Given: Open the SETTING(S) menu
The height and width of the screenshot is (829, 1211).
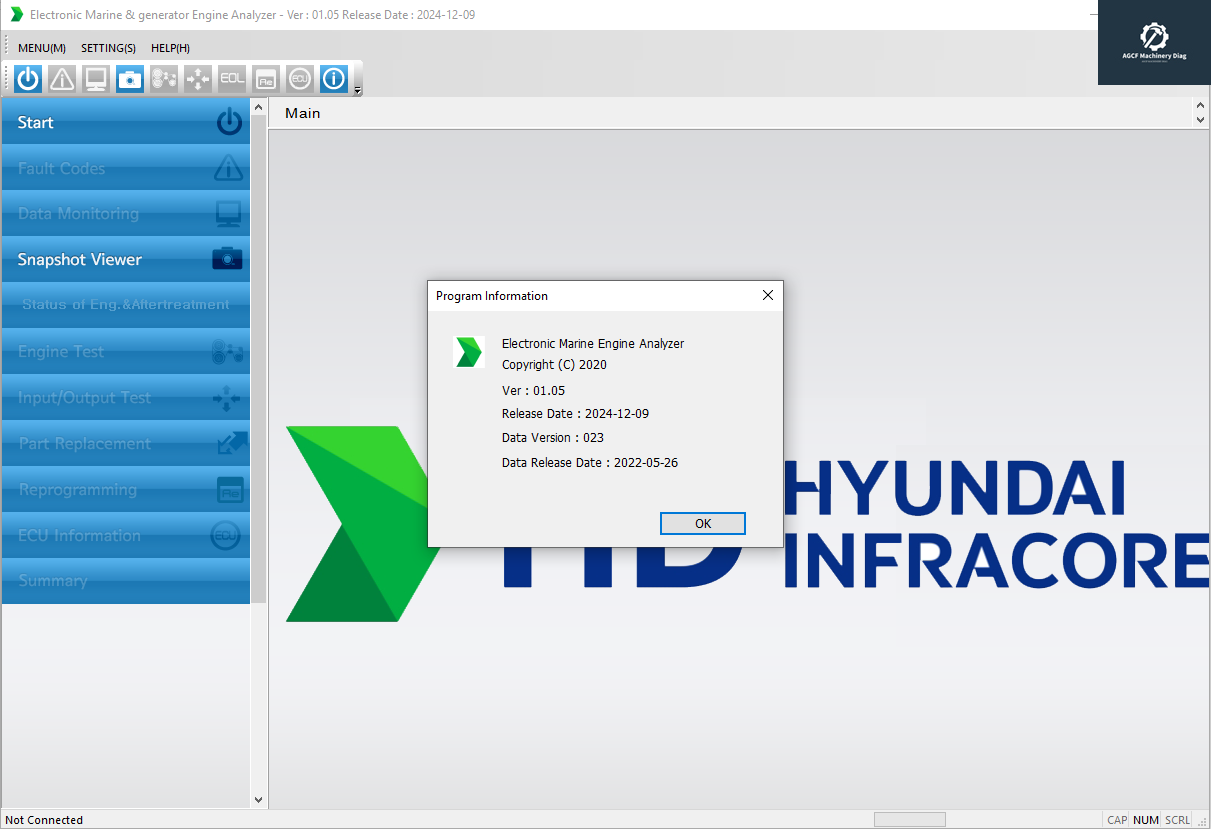Looking at the screenshot, I should click(108, 48).
